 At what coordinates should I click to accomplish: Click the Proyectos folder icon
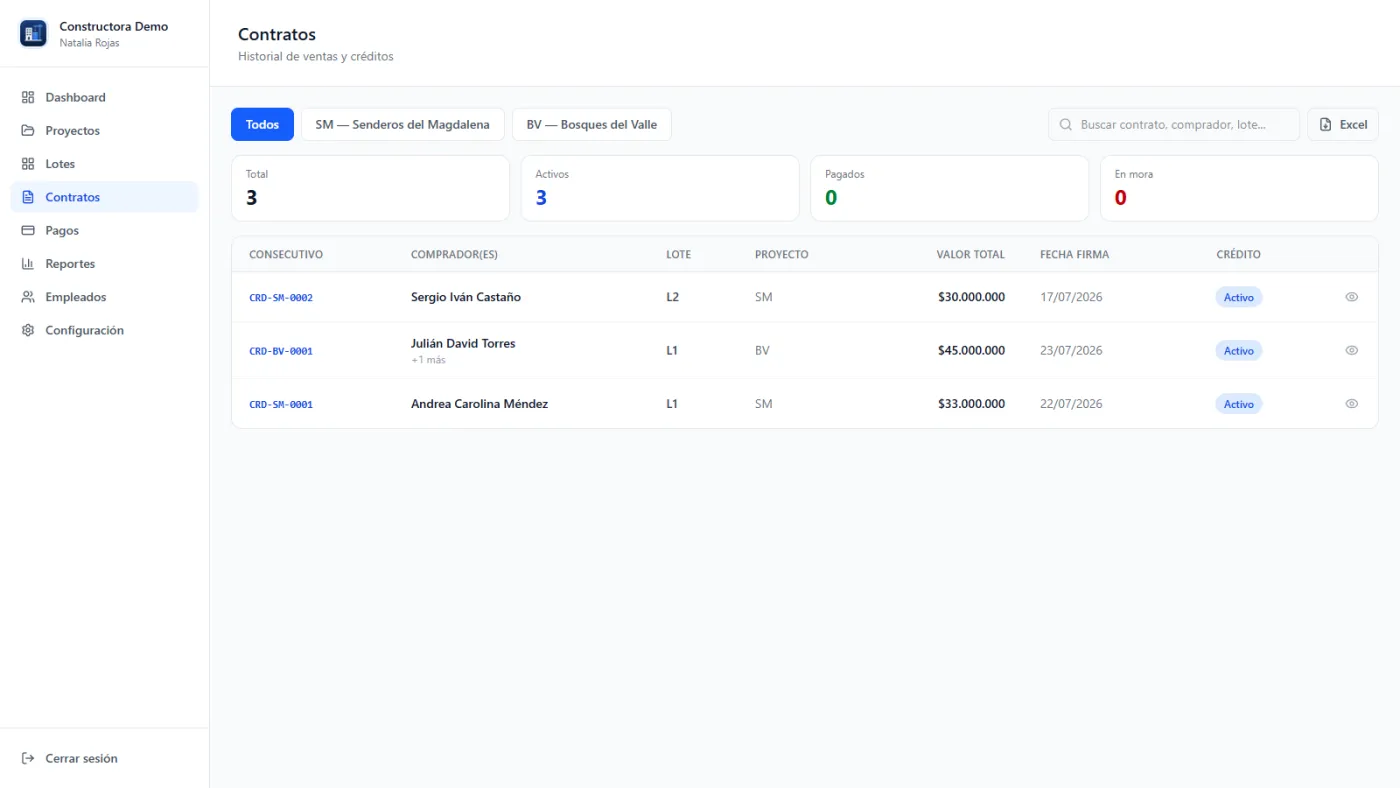pos(28,131)
